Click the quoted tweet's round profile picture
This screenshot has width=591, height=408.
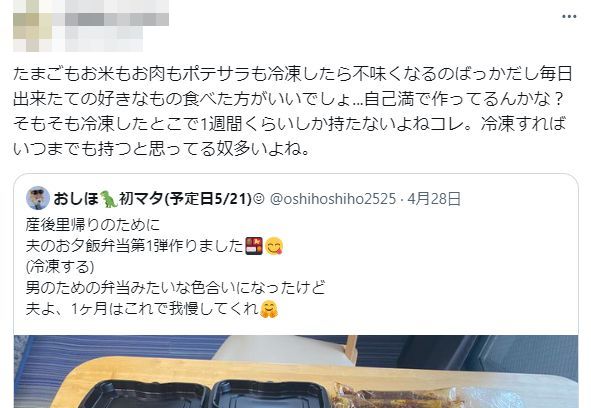tap(38, 198)
